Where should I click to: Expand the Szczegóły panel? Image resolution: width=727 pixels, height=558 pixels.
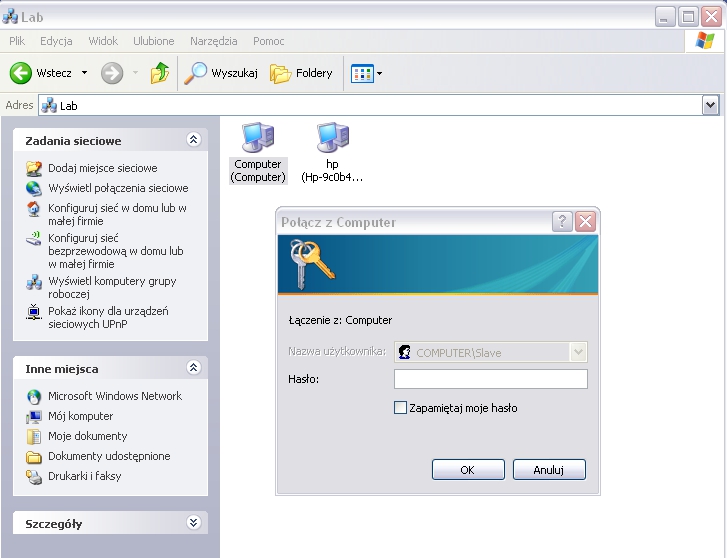point(194,523)
